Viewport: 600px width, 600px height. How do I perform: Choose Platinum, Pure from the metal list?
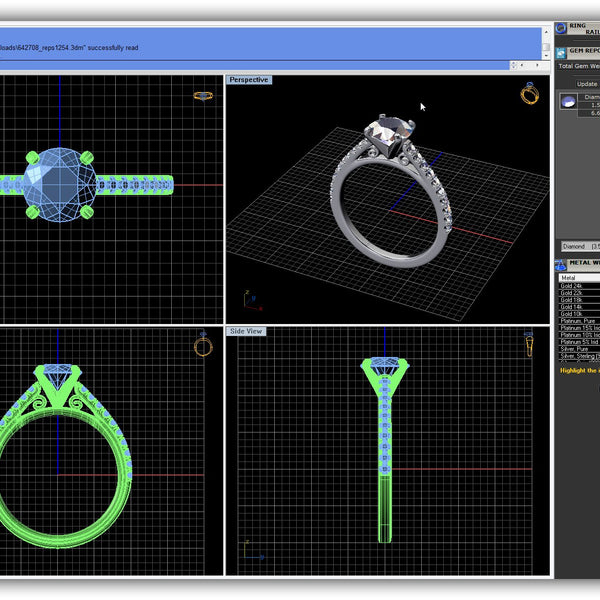point(576,320)
